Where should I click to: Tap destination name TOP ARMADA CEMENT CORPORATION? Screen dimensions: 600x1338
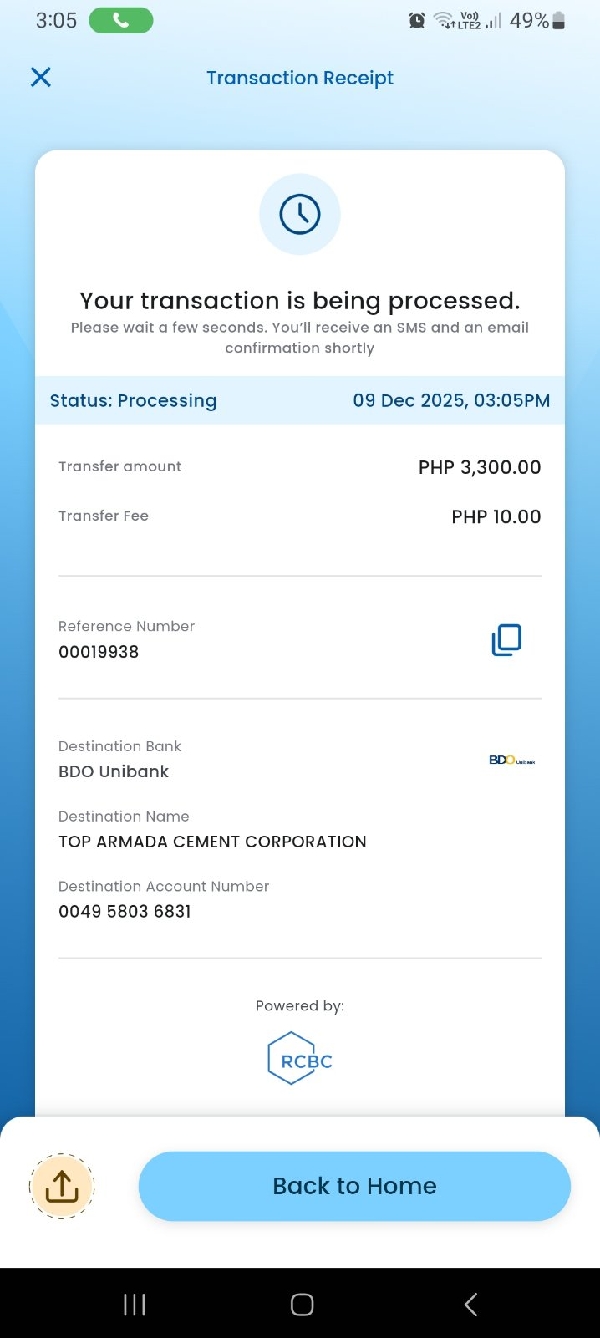click(212, 842)
